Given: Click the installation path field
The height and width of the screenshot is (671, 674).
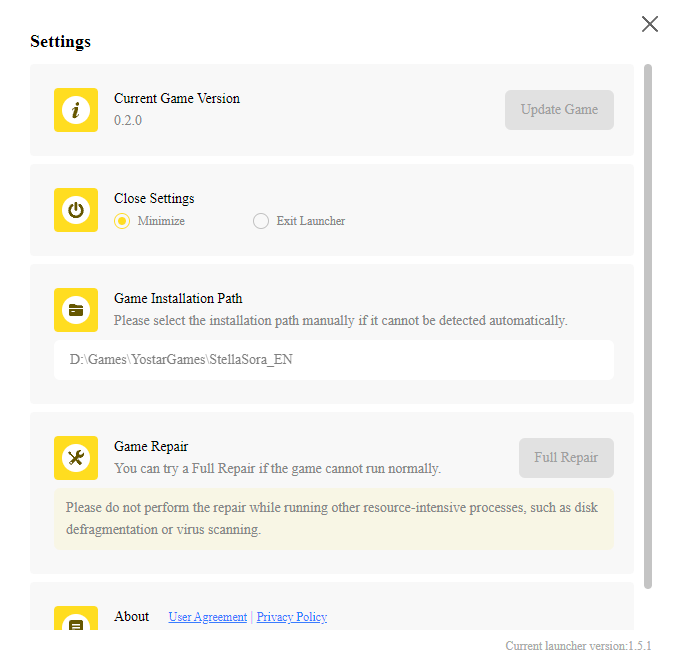Looking at the screenshot, I should coord(334,360).
